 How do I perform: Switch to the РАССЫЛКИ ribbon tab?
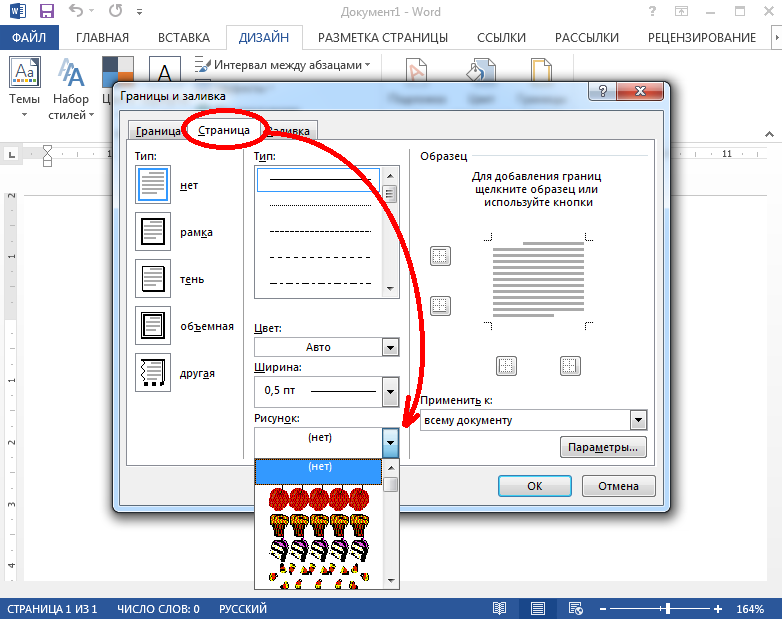pyautogui.click(x=586, y=37)
